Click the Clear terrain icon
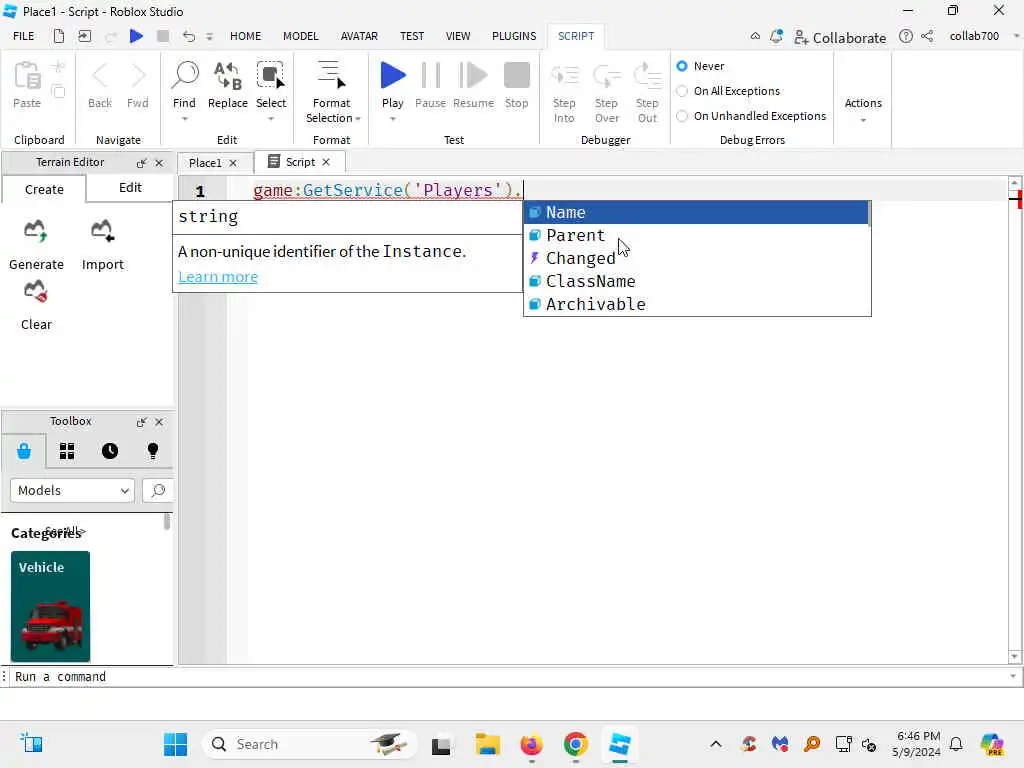This screenshot has width=1024, height=768. pos(36,291)
